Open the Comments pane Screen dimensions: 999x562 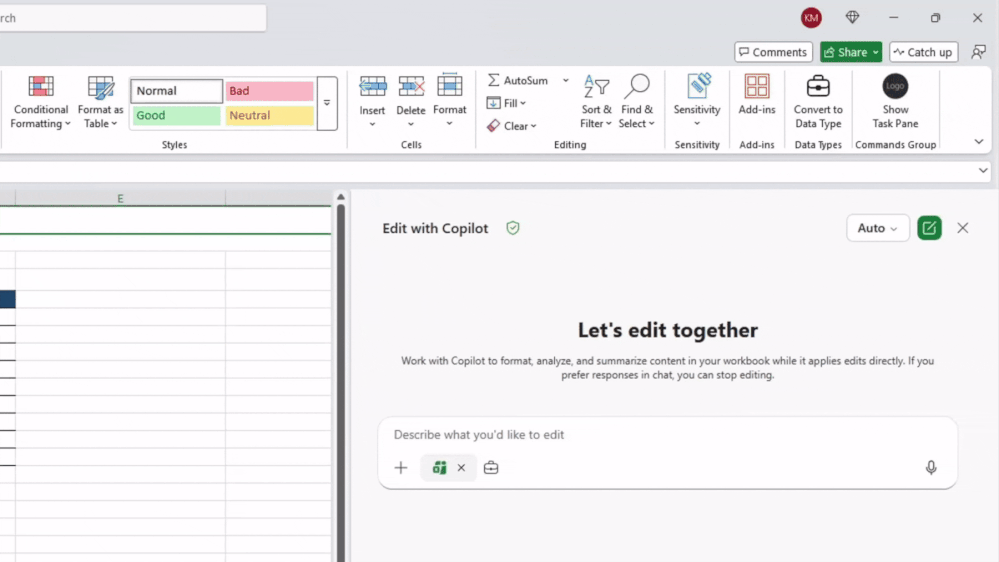click(773, 52)
